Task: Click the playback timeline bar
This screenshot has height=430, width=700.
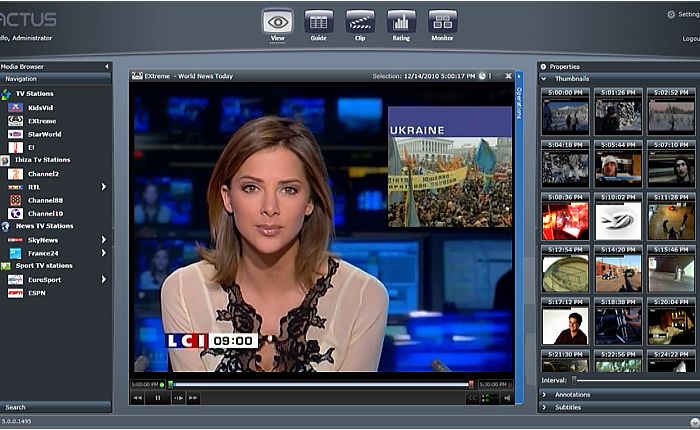Action: pos(321,384)
